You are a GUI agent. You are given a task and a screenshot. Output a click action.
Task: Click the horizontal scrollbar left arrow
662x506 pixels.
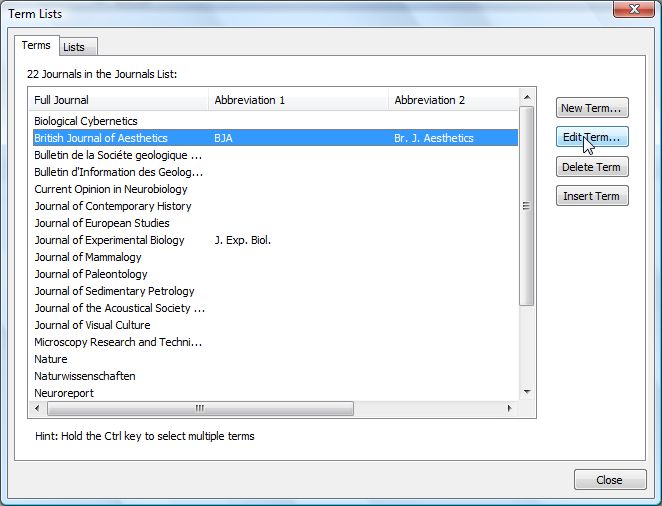coord(36,409)
